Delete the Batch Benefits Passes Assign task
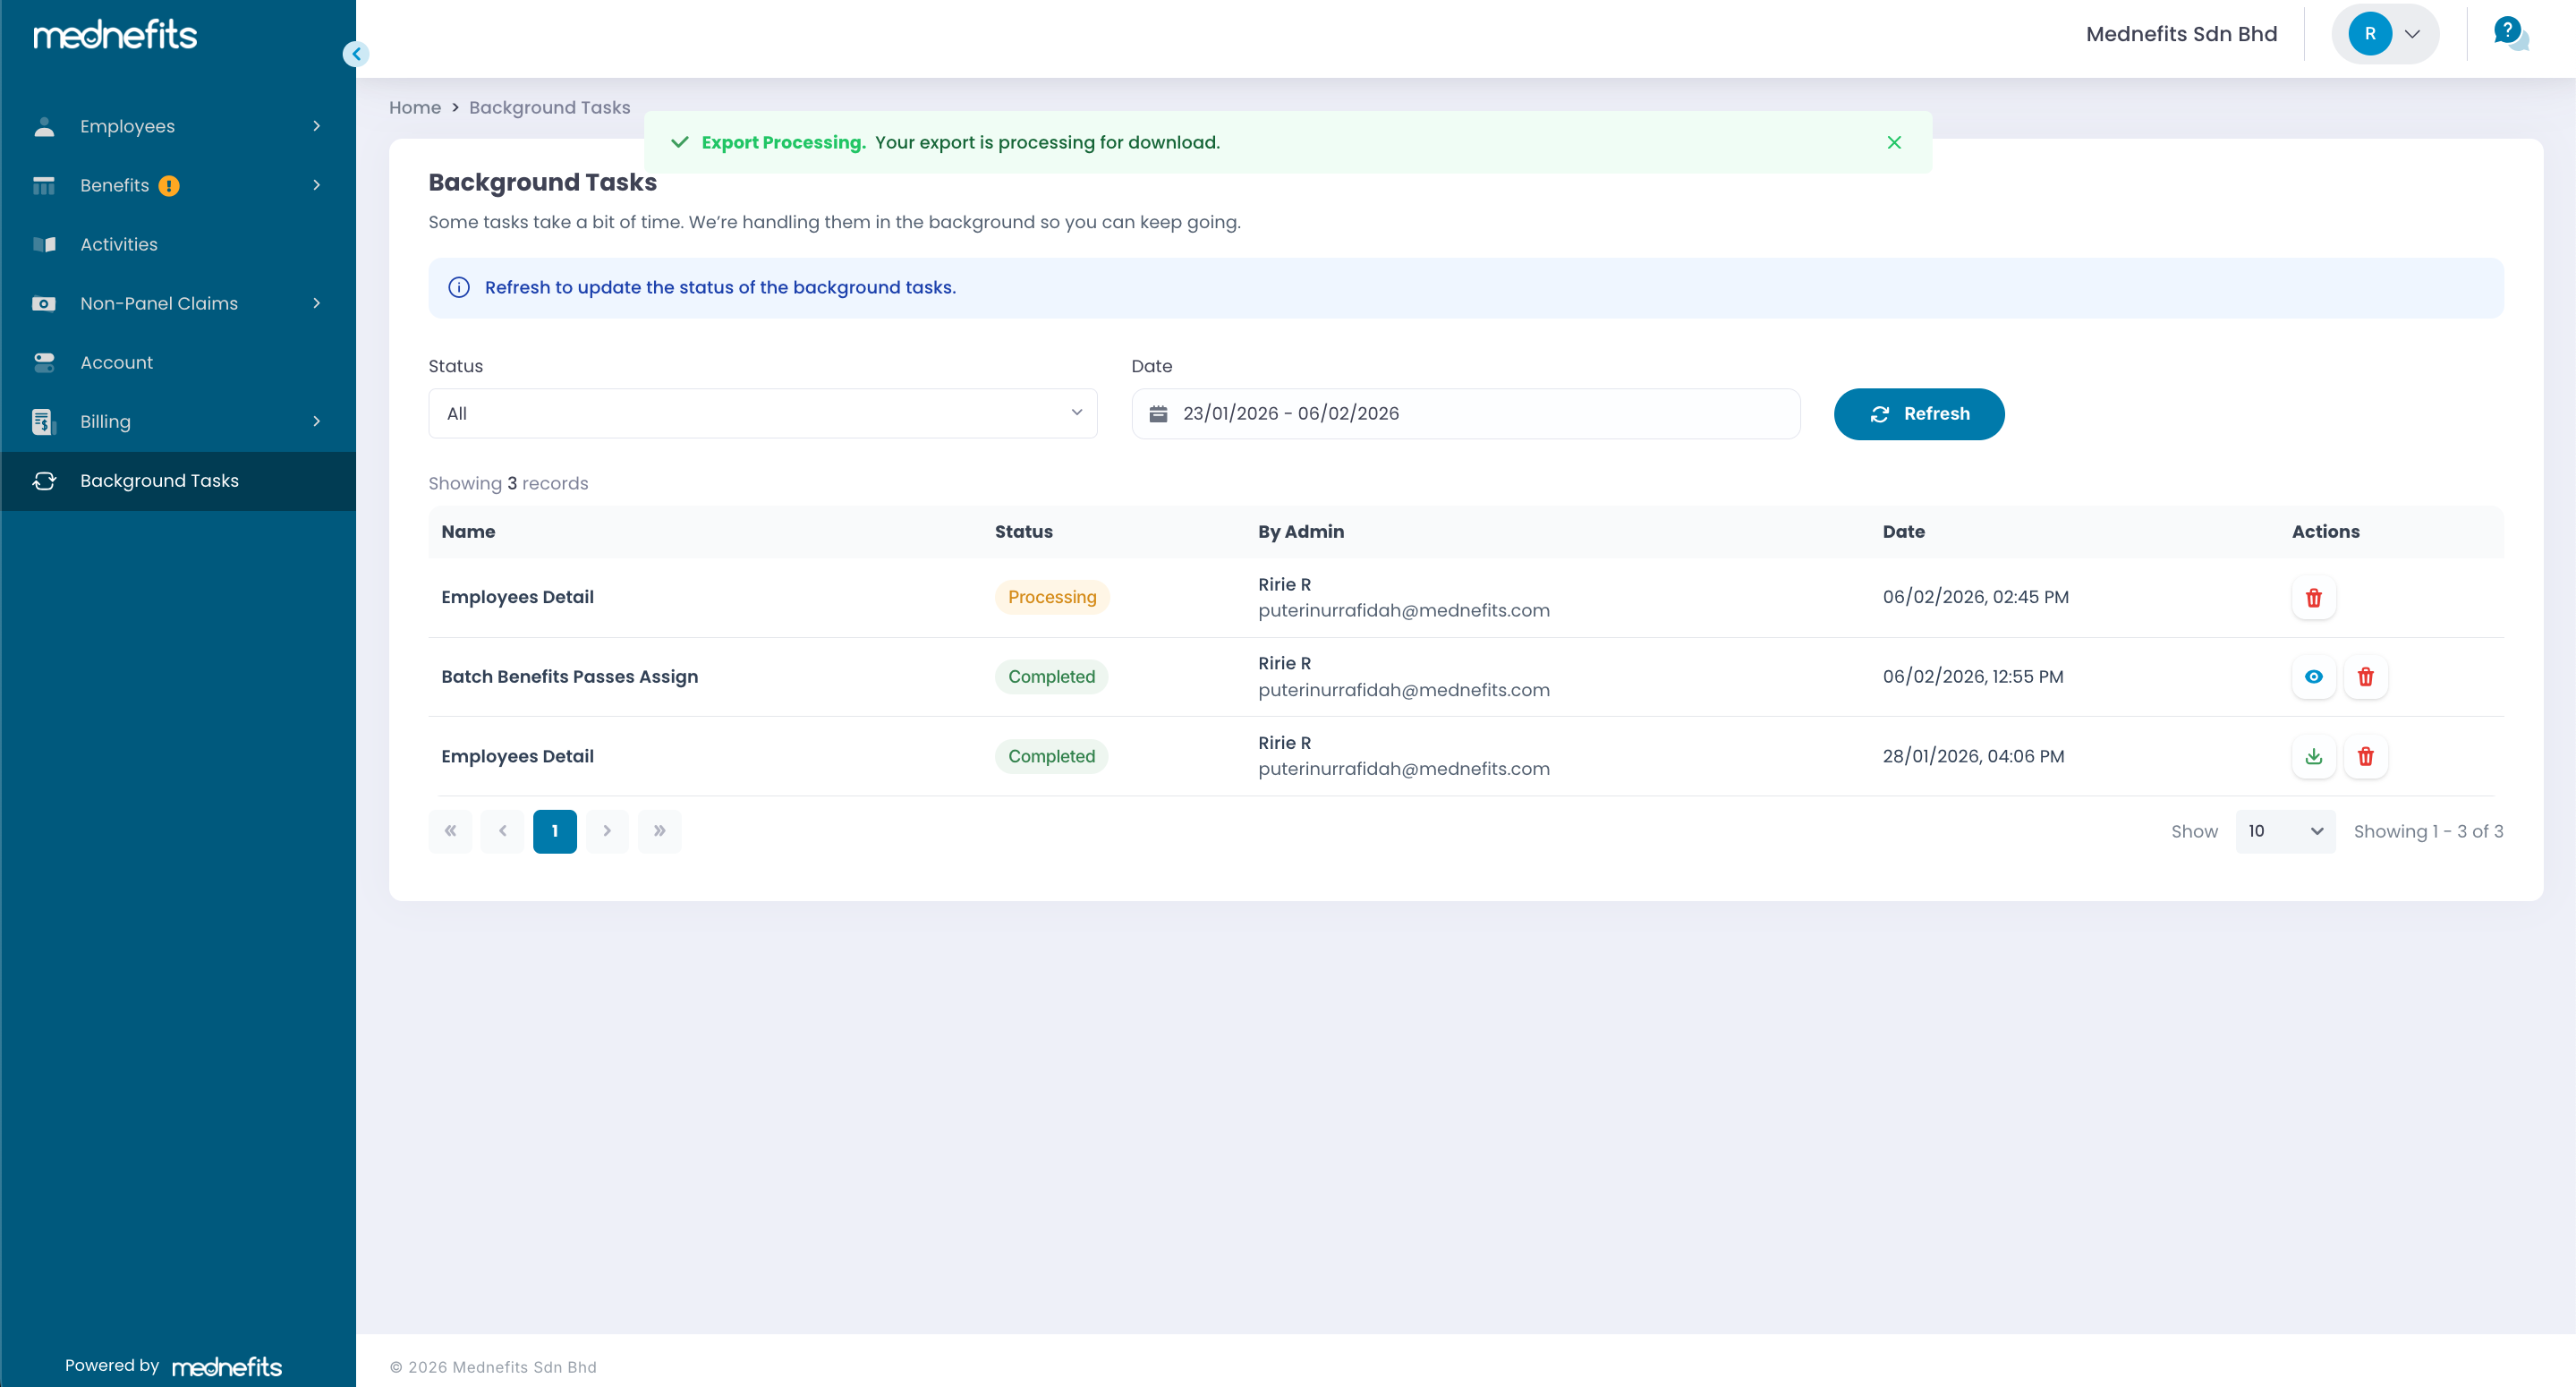This screenshot has height=1387, width=2576. pos(2365,677)
